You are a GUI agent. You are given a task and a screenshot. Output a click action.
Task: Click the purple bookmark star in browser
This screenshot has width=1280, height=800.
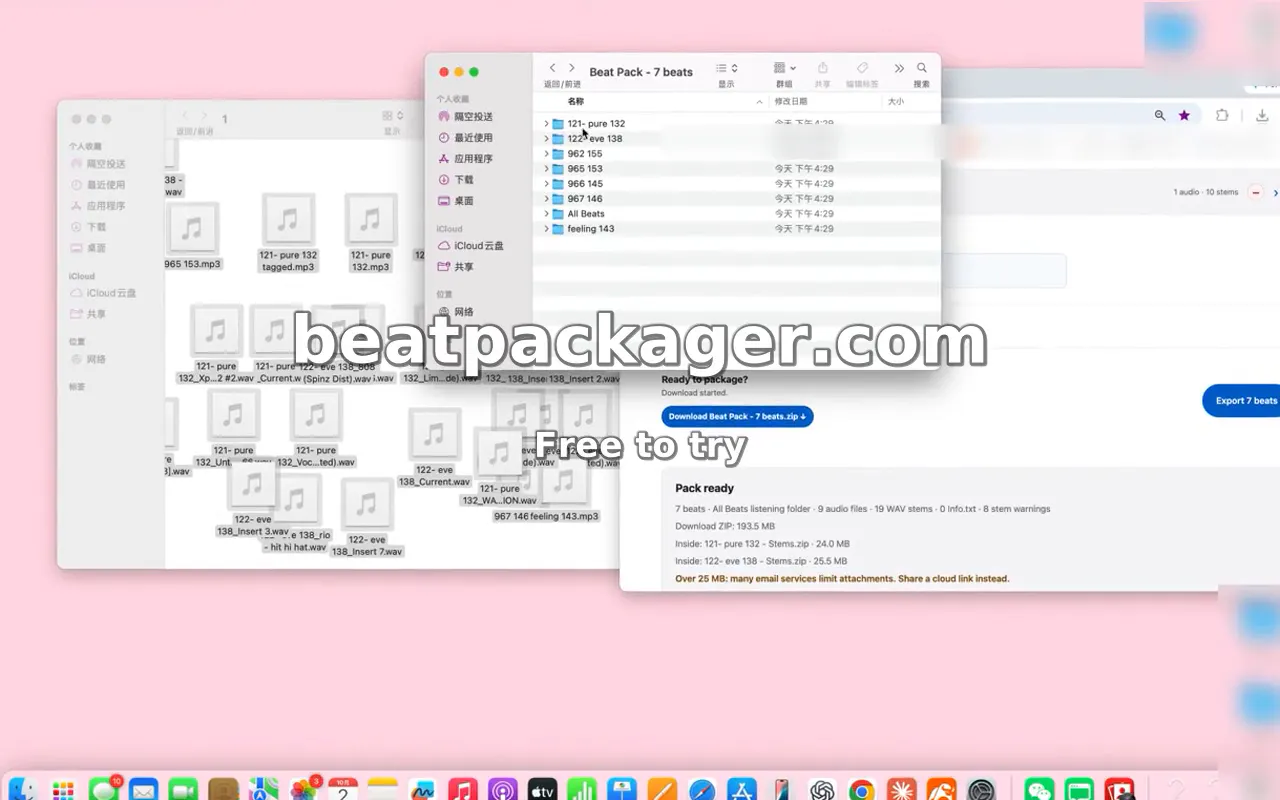coord(1185,115)
